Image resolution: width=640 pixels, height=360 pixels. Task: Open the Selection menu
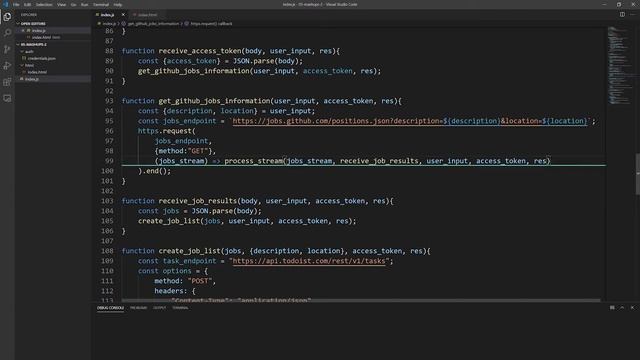point(44,4)
